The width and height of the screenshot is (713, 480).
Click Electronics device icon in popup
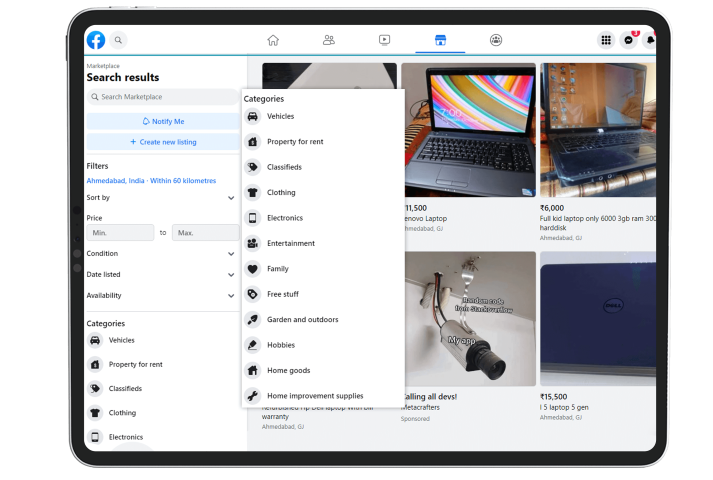(x=253, y=218)
